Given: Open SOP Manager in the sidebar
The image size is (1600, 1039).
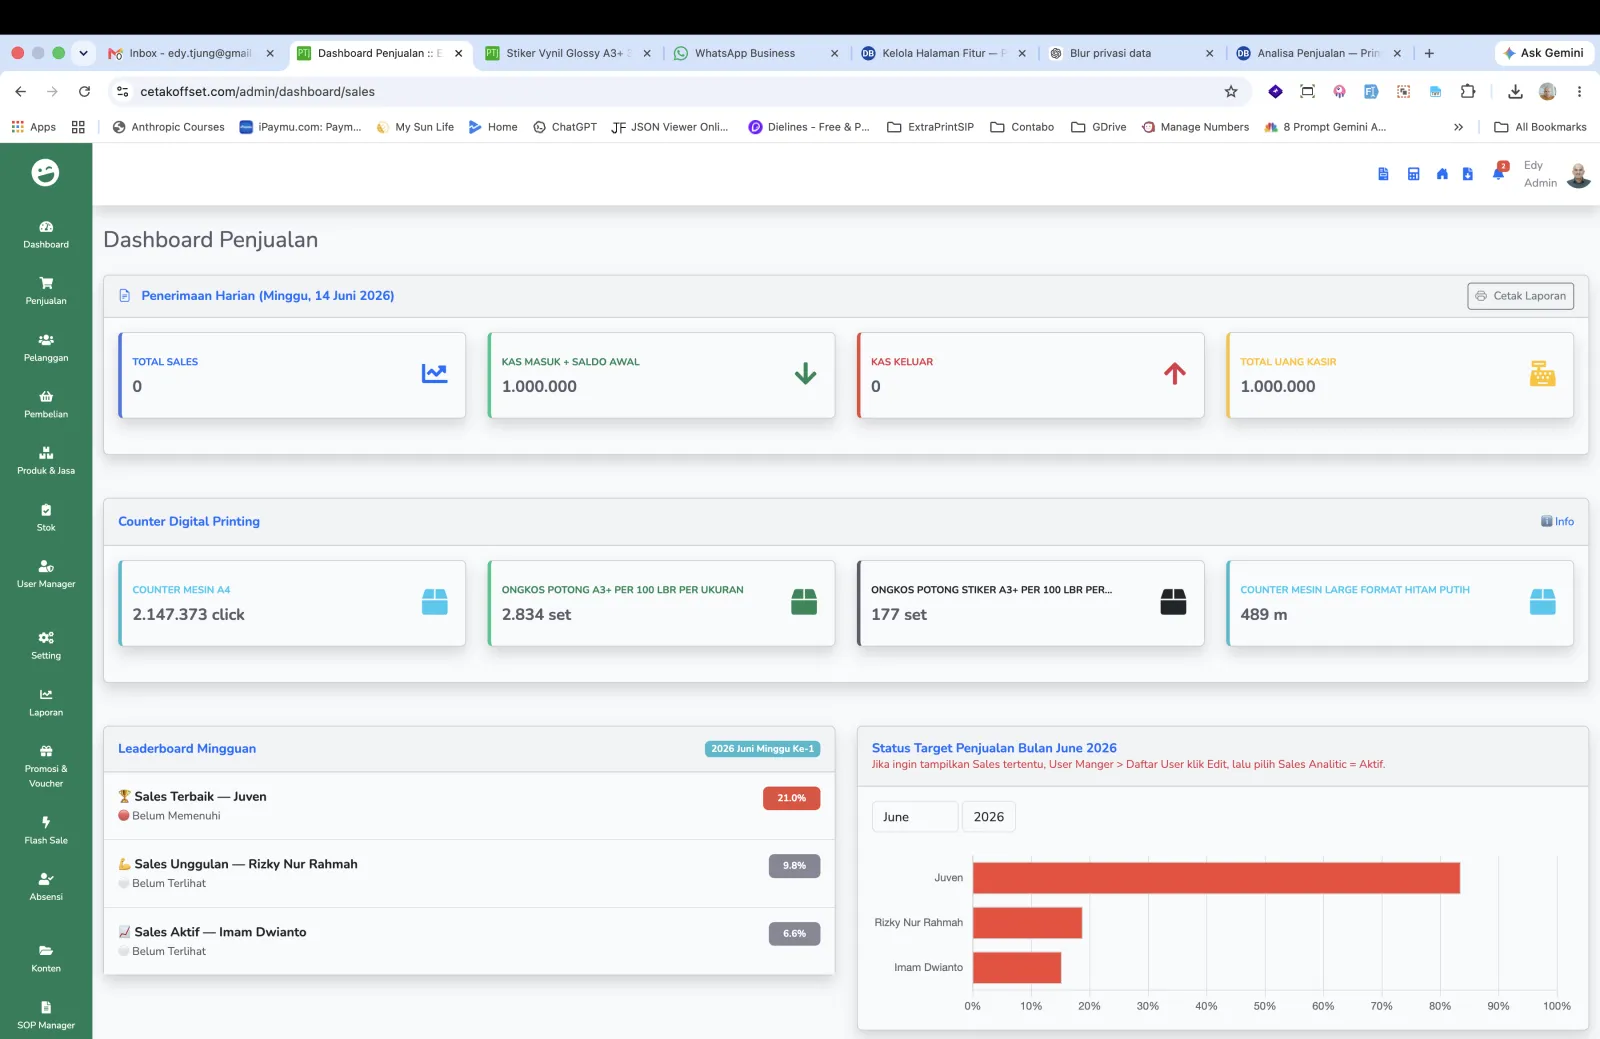Looking at the screenshot, I should tap(46, 1016).
